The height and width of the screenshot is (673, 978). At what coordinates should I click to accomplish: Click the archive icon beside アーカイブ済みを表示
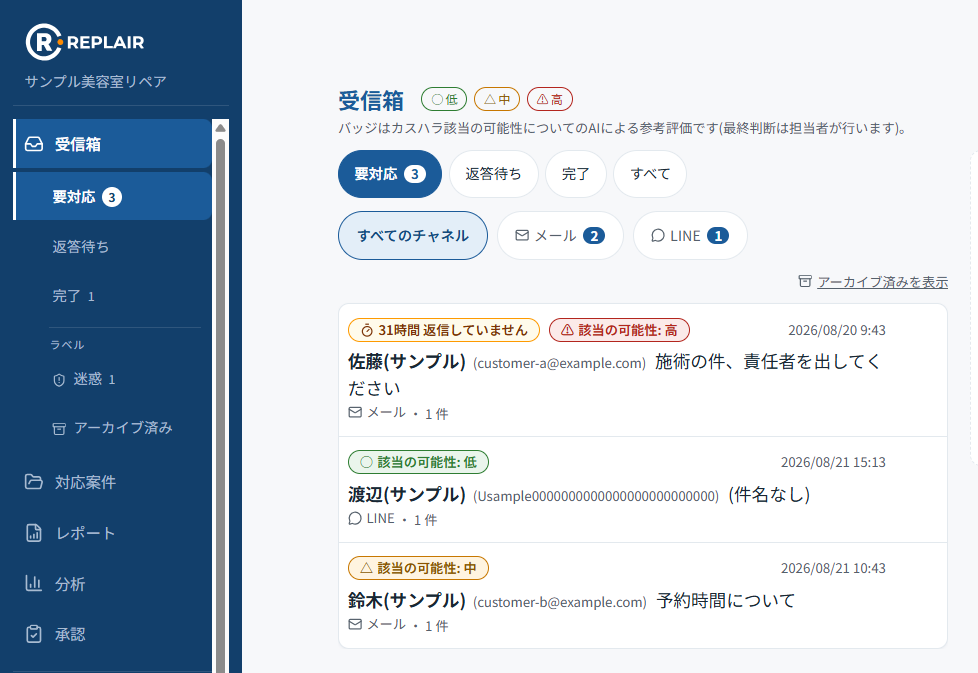[x=805, y=281]
